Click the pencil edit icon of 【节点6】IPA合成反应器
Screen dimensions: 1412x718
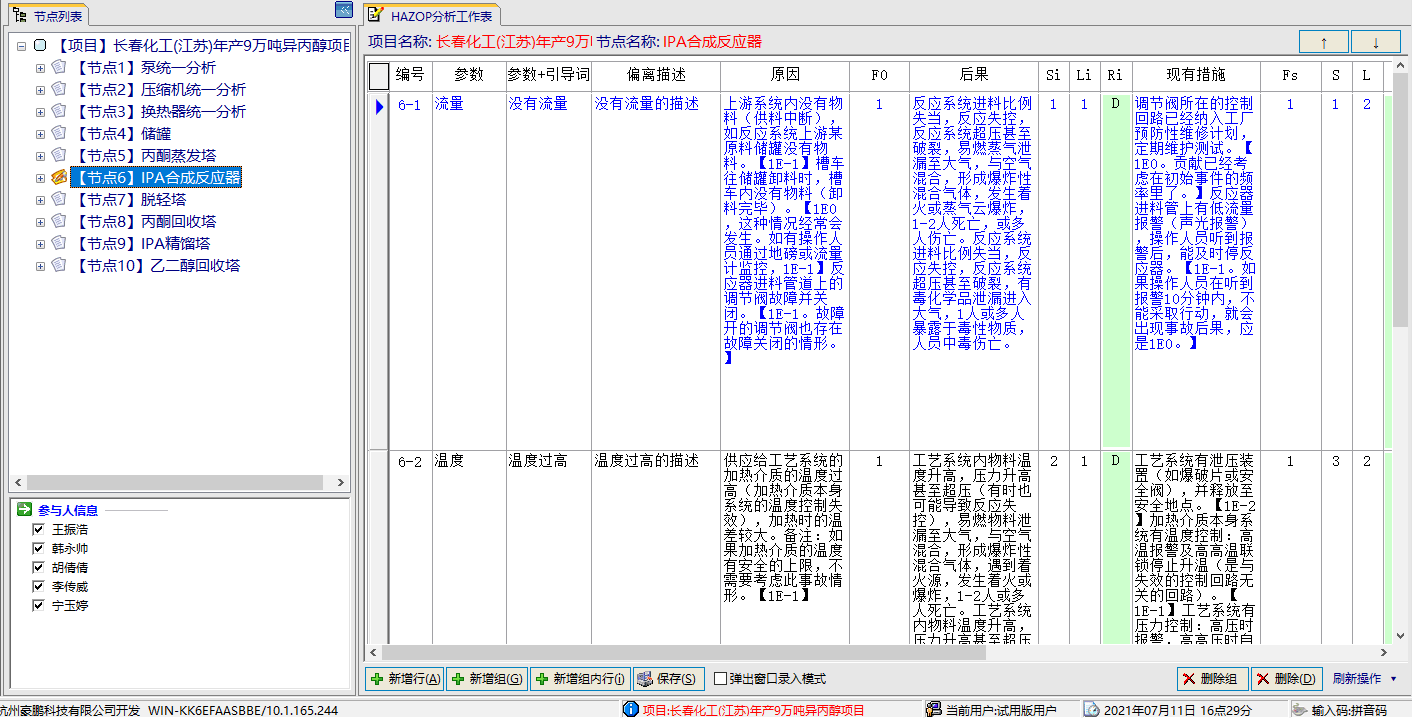(59, 178)
